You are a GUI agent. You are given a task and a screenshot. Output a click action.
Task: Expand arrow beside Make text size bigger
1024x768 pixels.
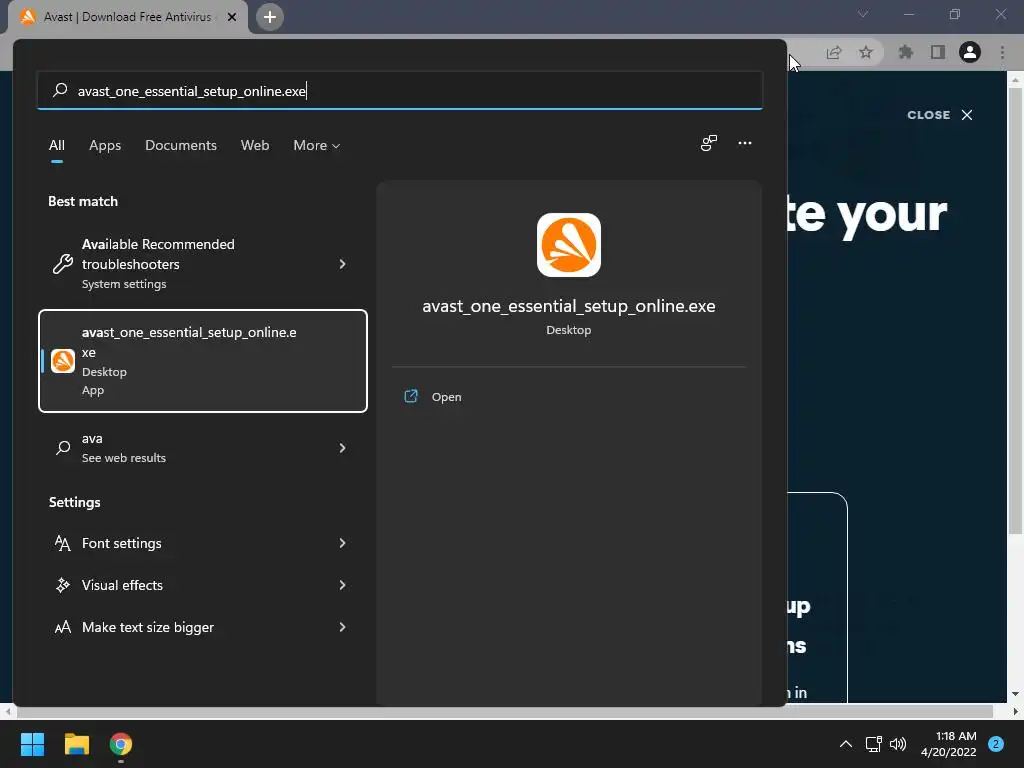[x=342, y=627]
